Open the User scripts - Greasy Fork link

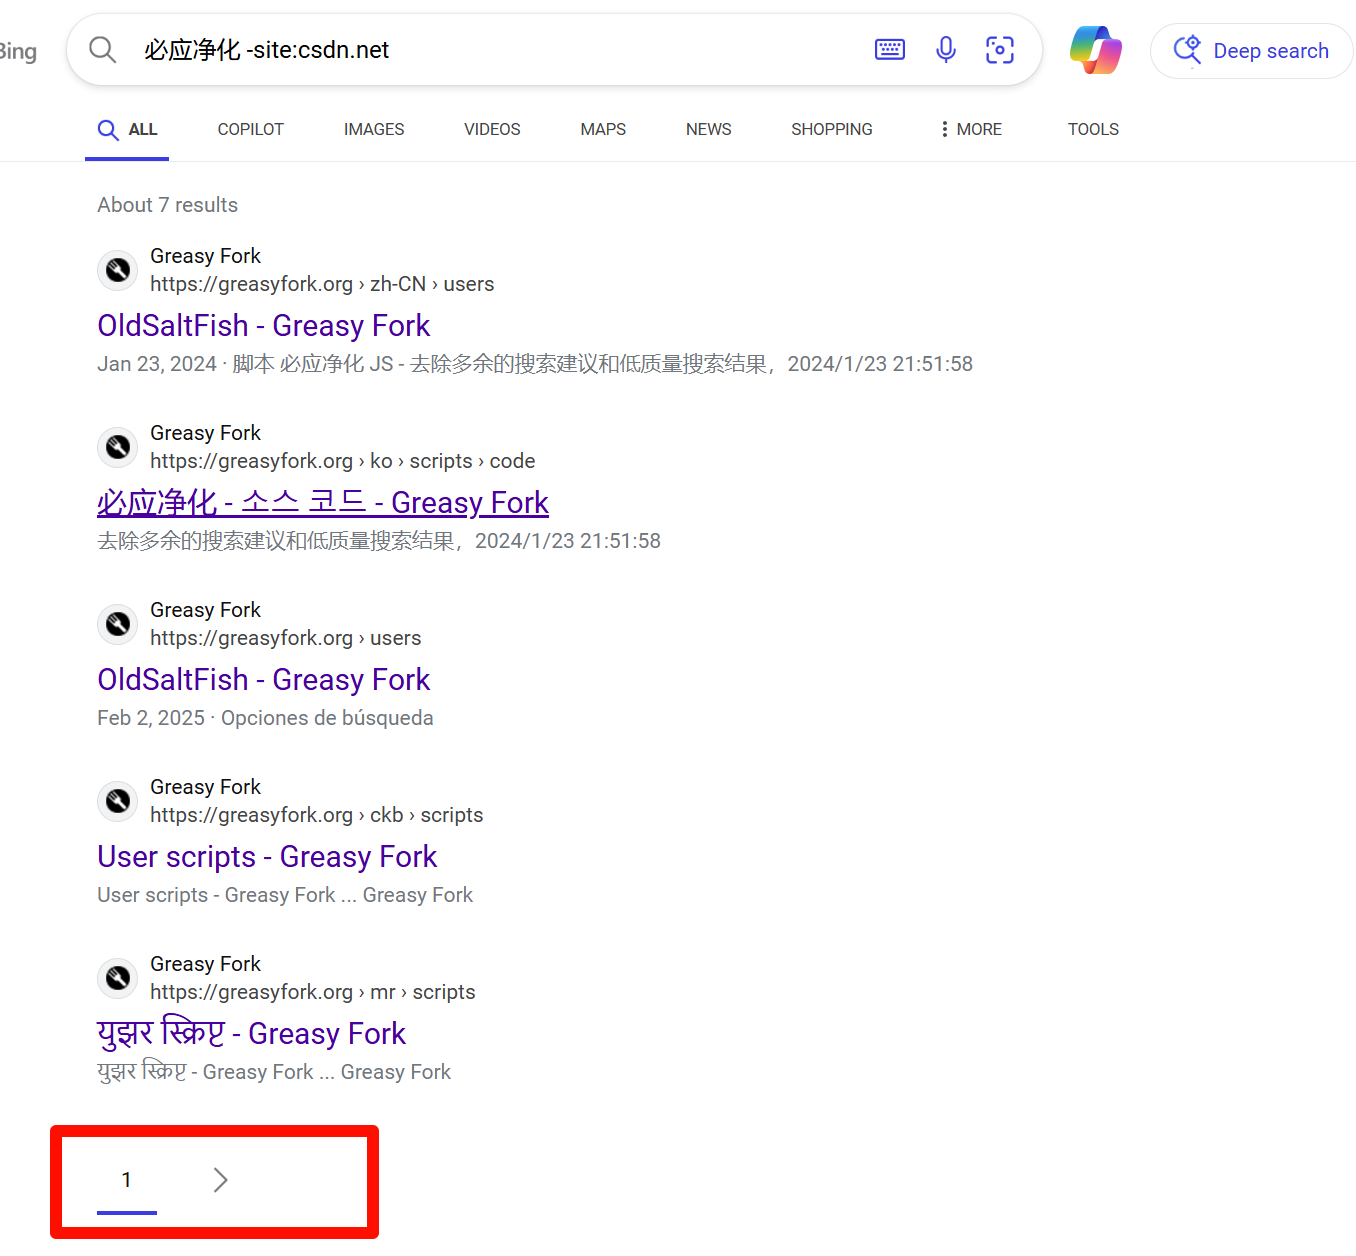(x=267, y=857)
